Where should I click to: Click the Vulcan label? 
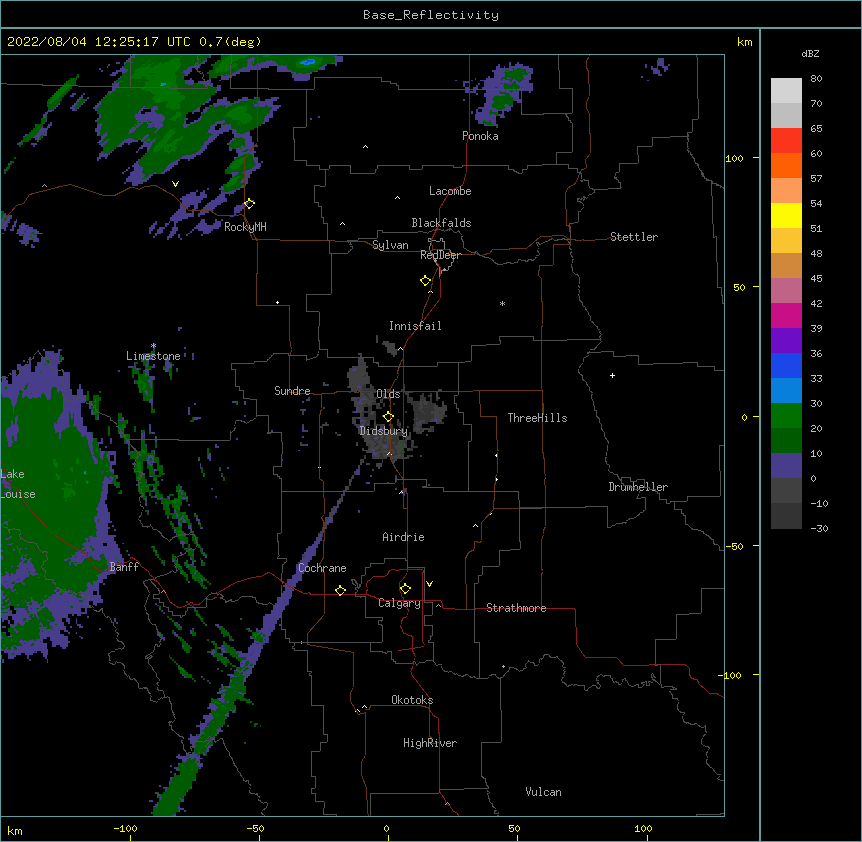coord(543,792)
